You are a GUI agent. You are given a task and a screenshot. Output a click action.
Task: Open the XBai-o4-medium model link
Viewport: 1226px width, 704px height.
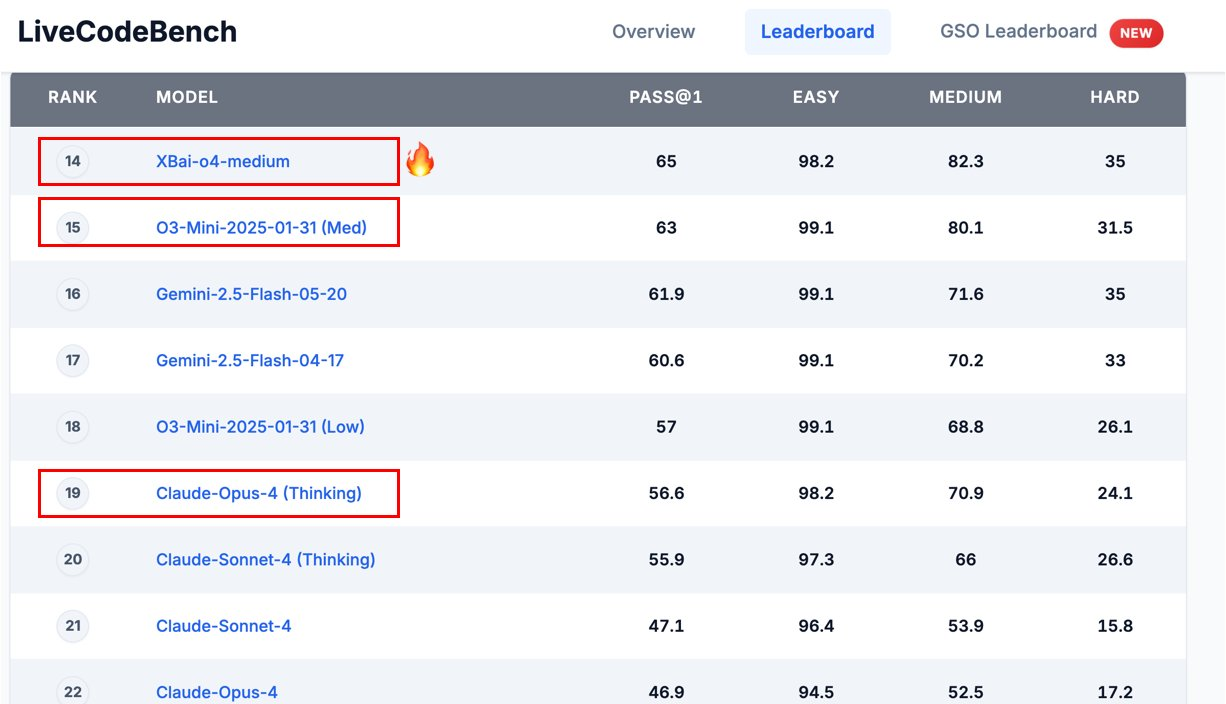coord(223,161)
